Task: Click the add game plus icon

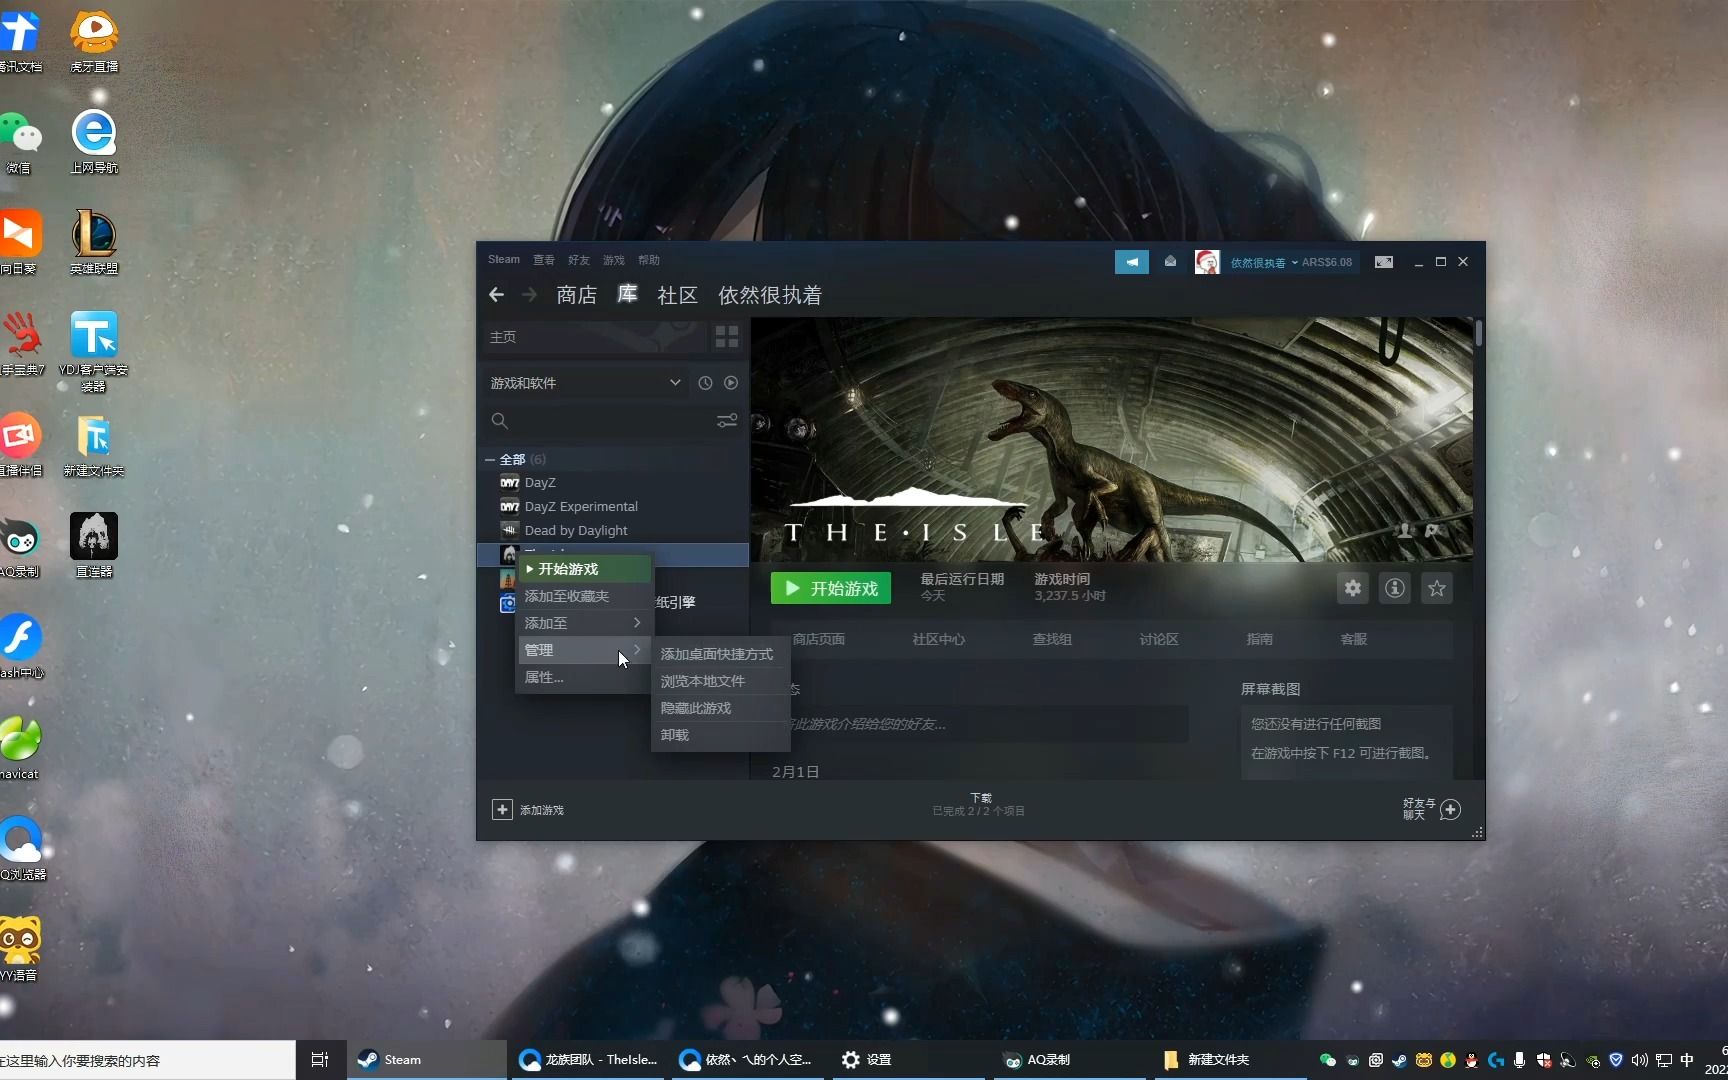Action: (502, 809)
